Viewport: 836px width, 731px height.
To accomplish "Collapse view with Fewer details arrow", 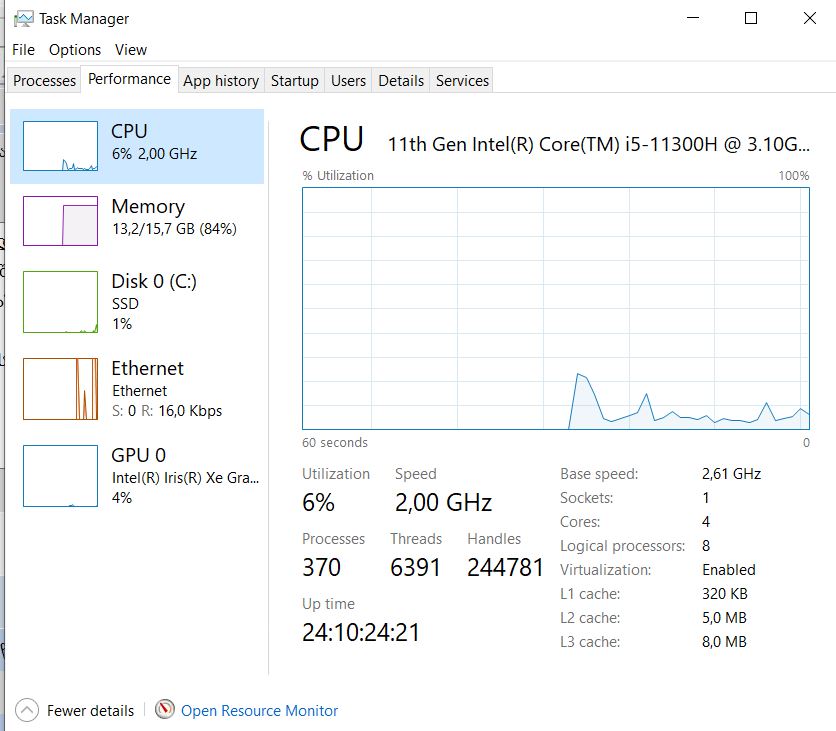I will click(x=27, y=710).
